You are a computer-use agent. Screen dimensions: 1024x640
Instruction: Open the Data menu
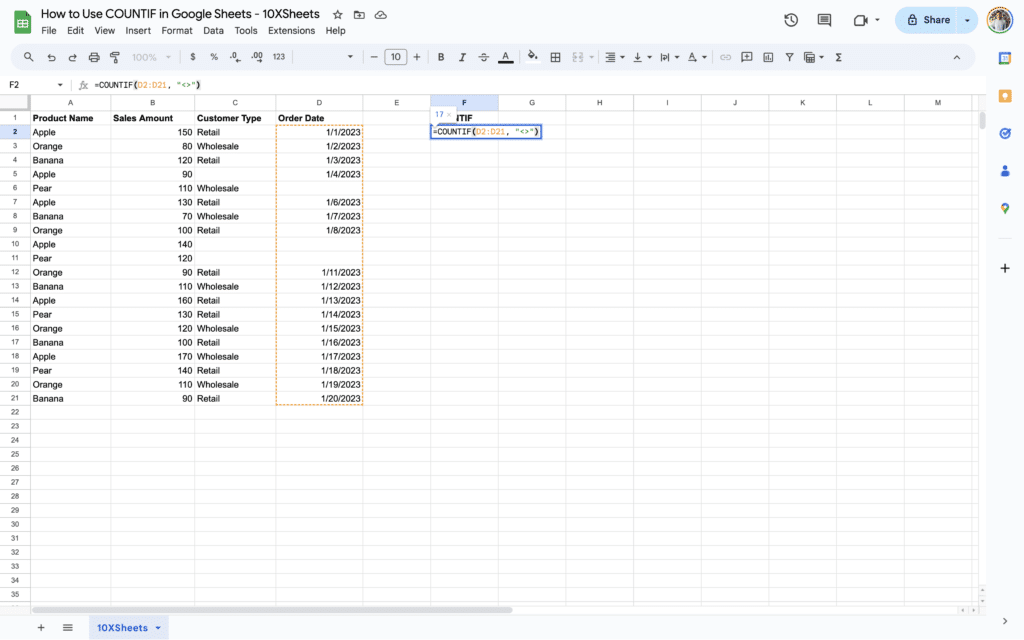point(213,30)
